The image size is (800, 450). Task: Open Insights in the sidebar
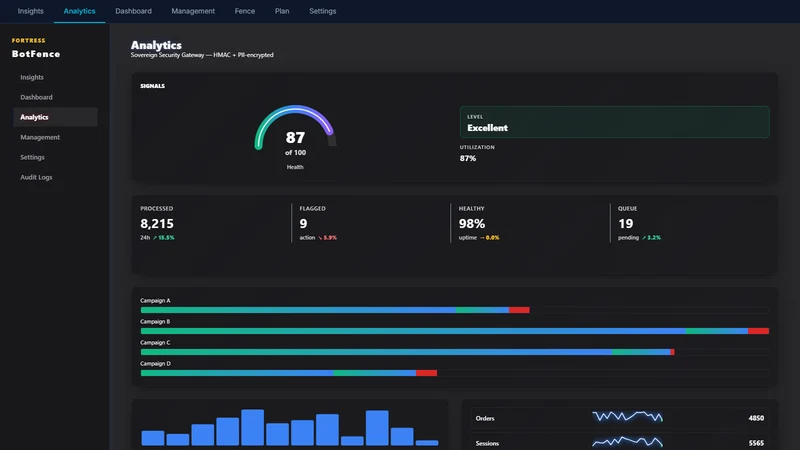[55, 77]
